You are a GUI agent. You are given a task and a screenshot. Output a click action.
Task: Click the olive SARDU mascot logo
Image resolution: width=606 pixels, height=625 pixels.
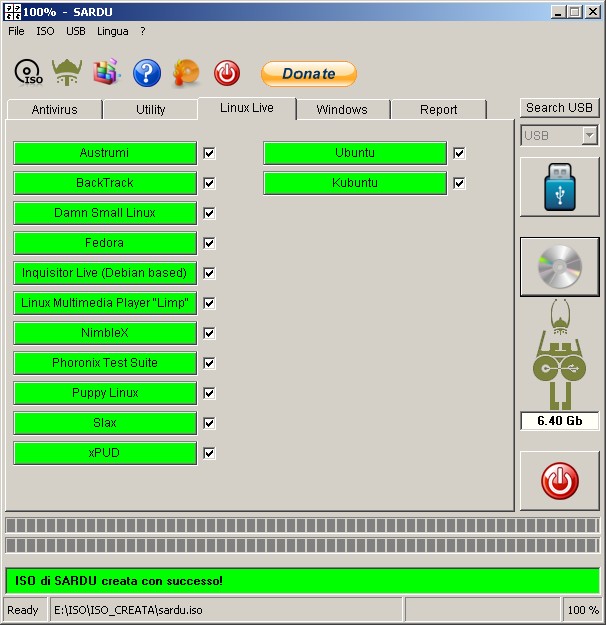click(560, 354)
